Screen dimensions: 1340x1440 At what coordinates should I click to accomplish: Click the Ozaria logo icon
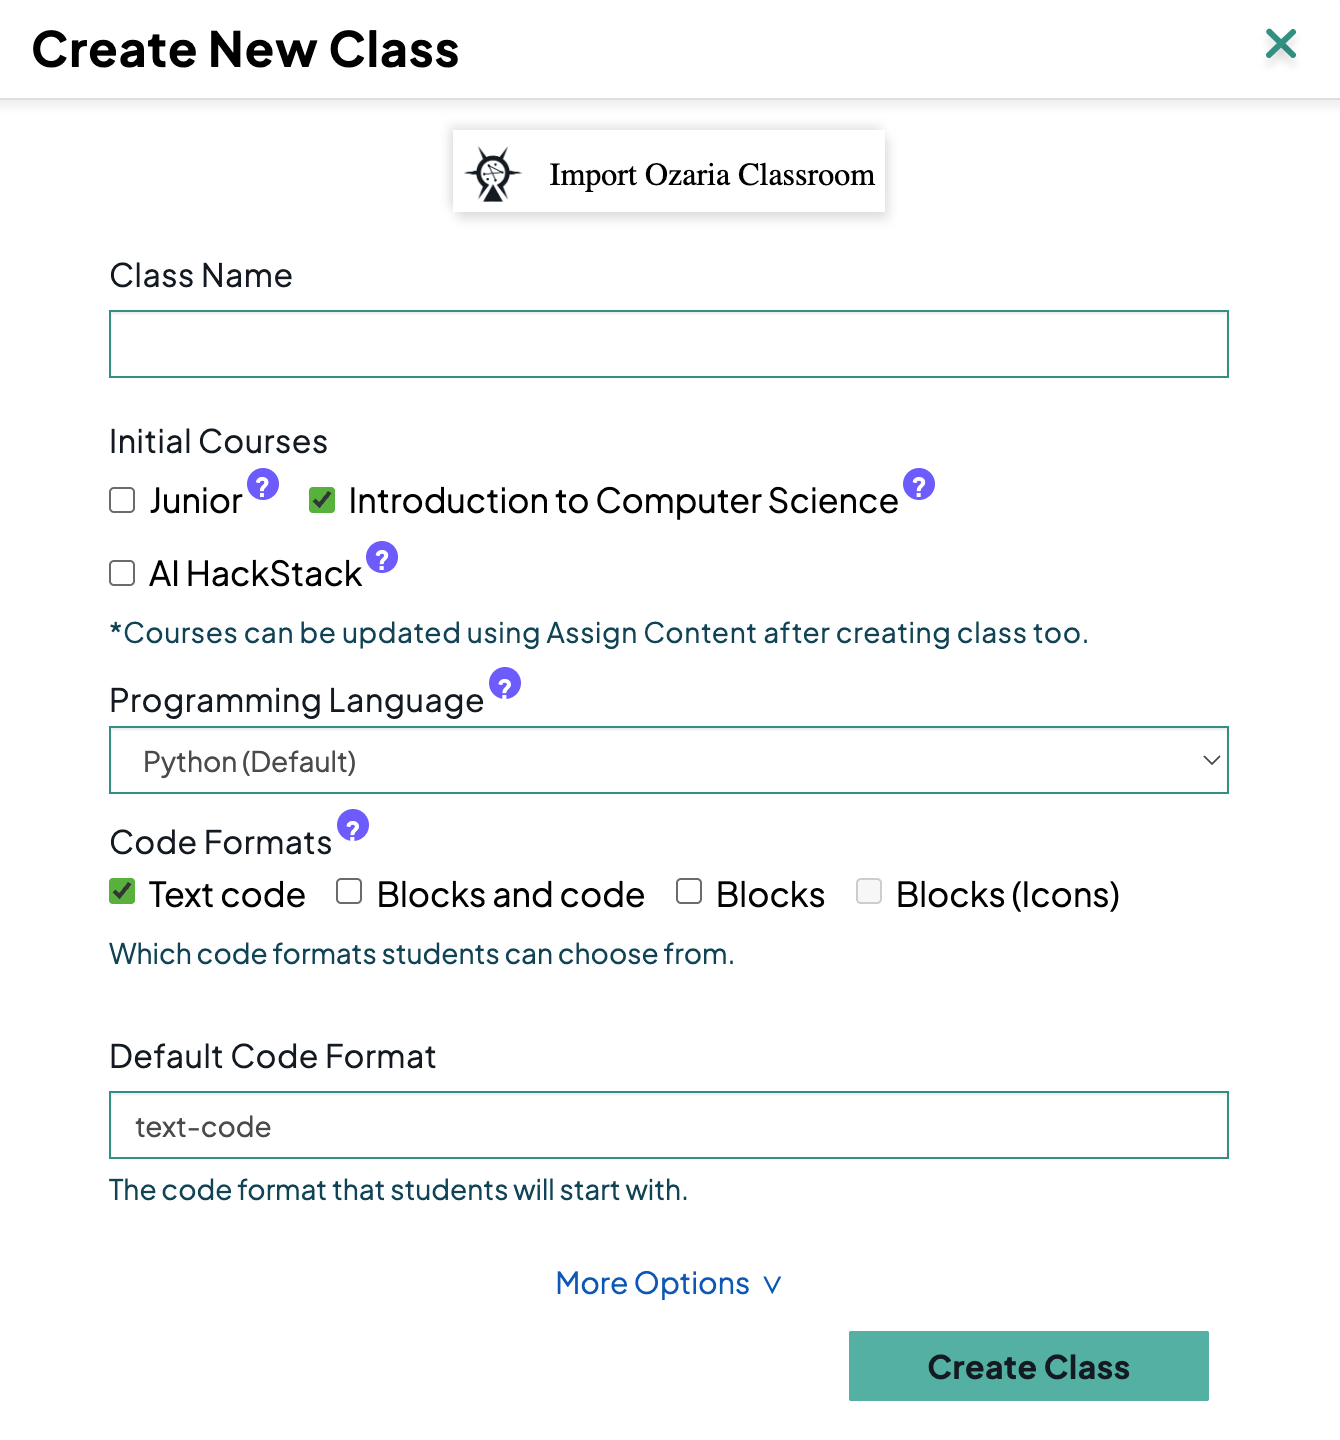[x=492, y=174]
